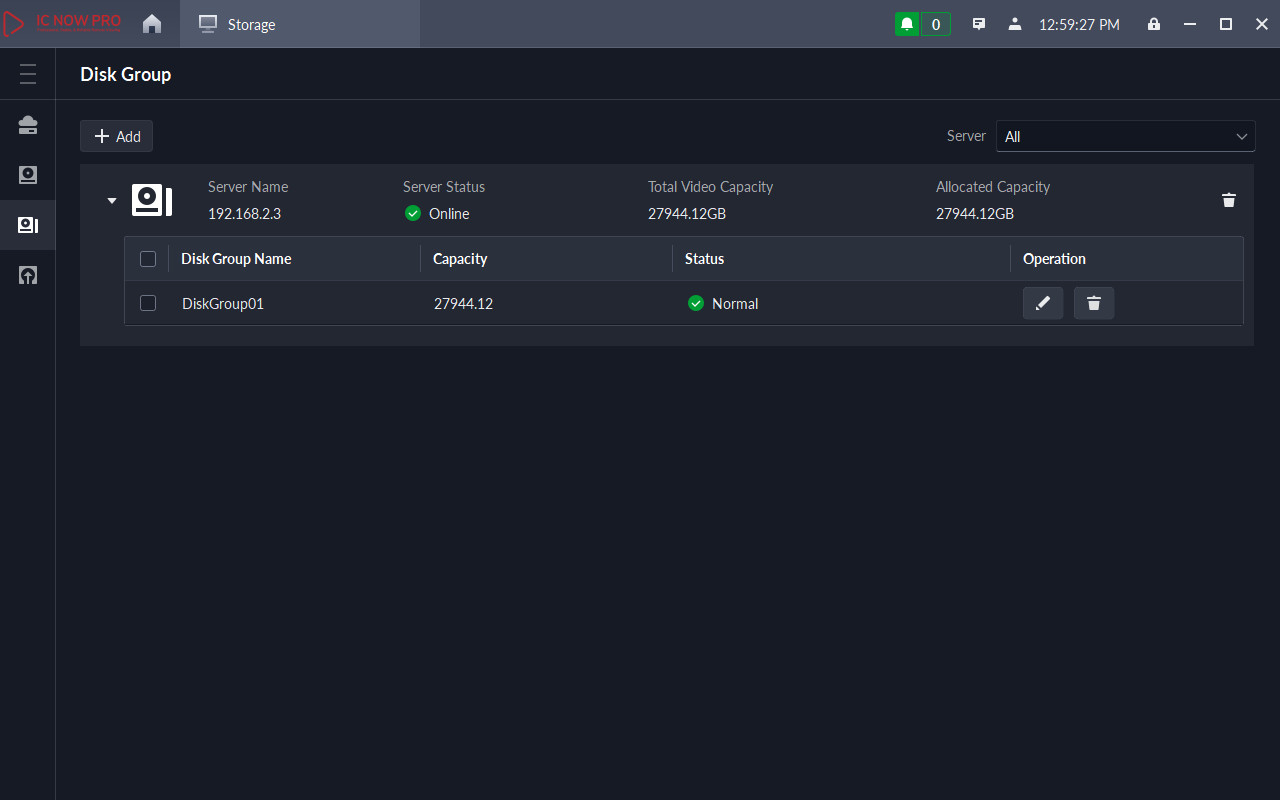Open the backup/upload sidebar icon
This screenshot has height=800, width=1280.
tap(28, 275)
